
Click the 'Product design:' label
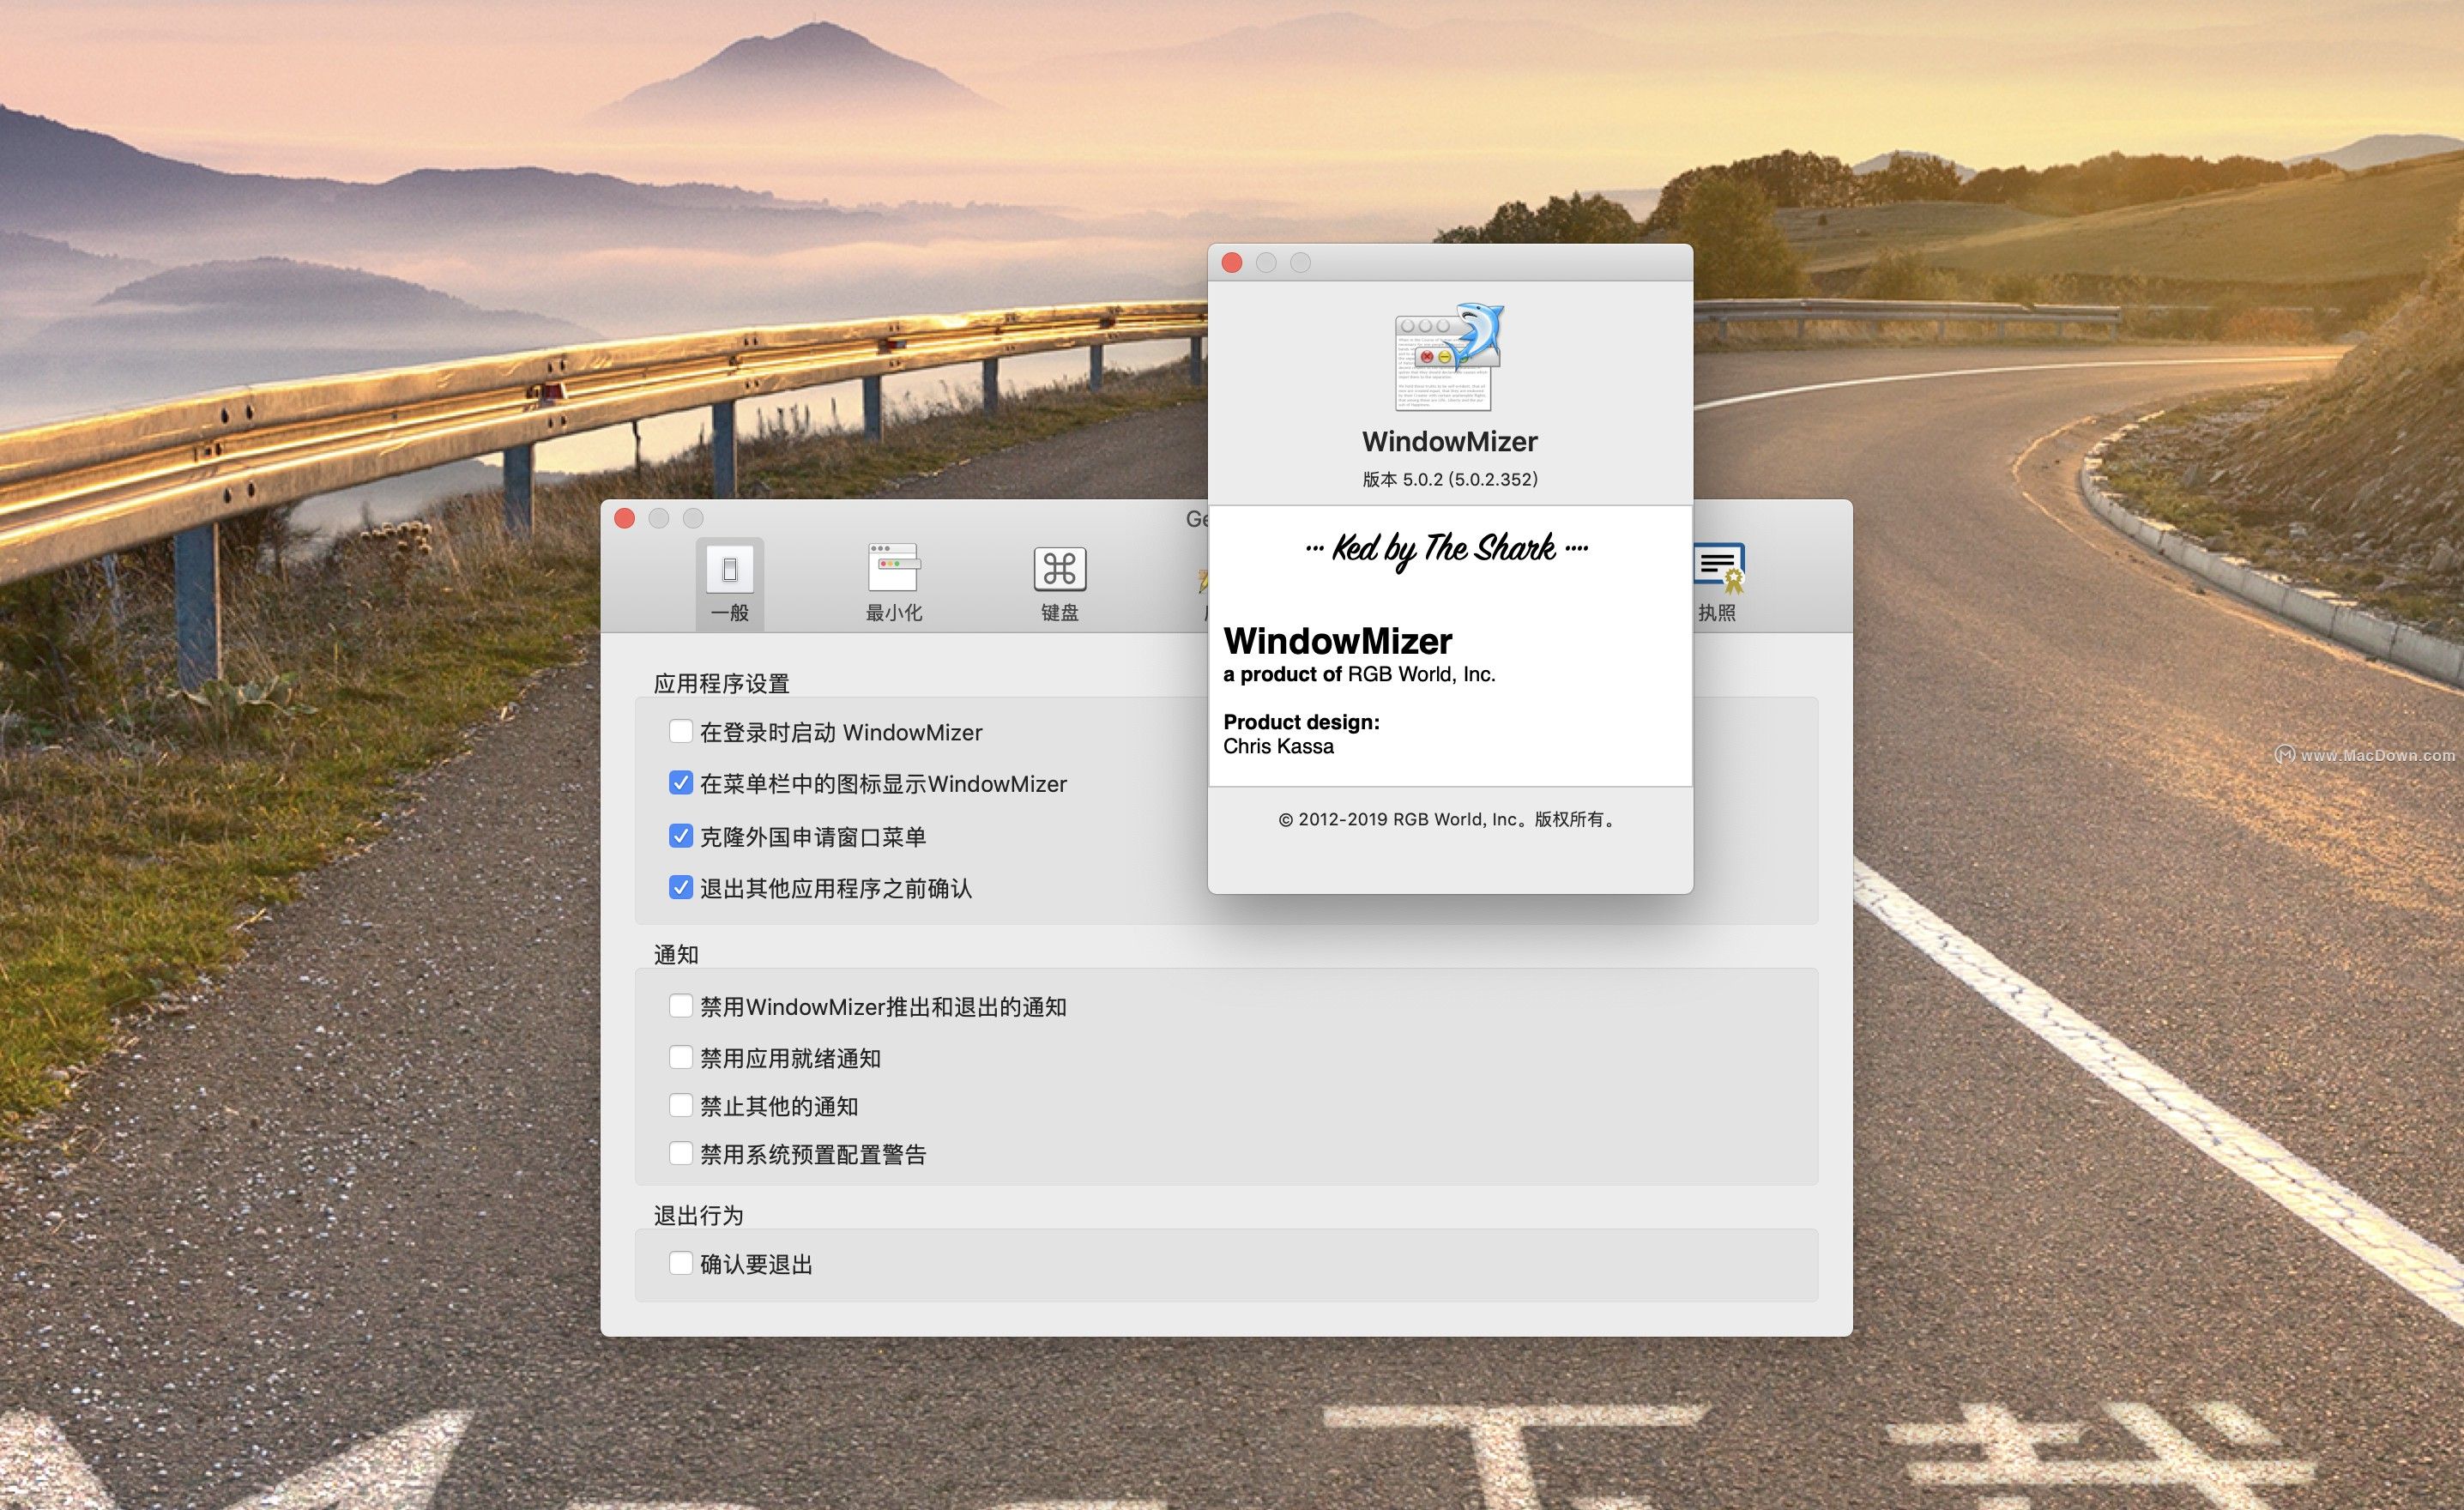point(1301,722)
